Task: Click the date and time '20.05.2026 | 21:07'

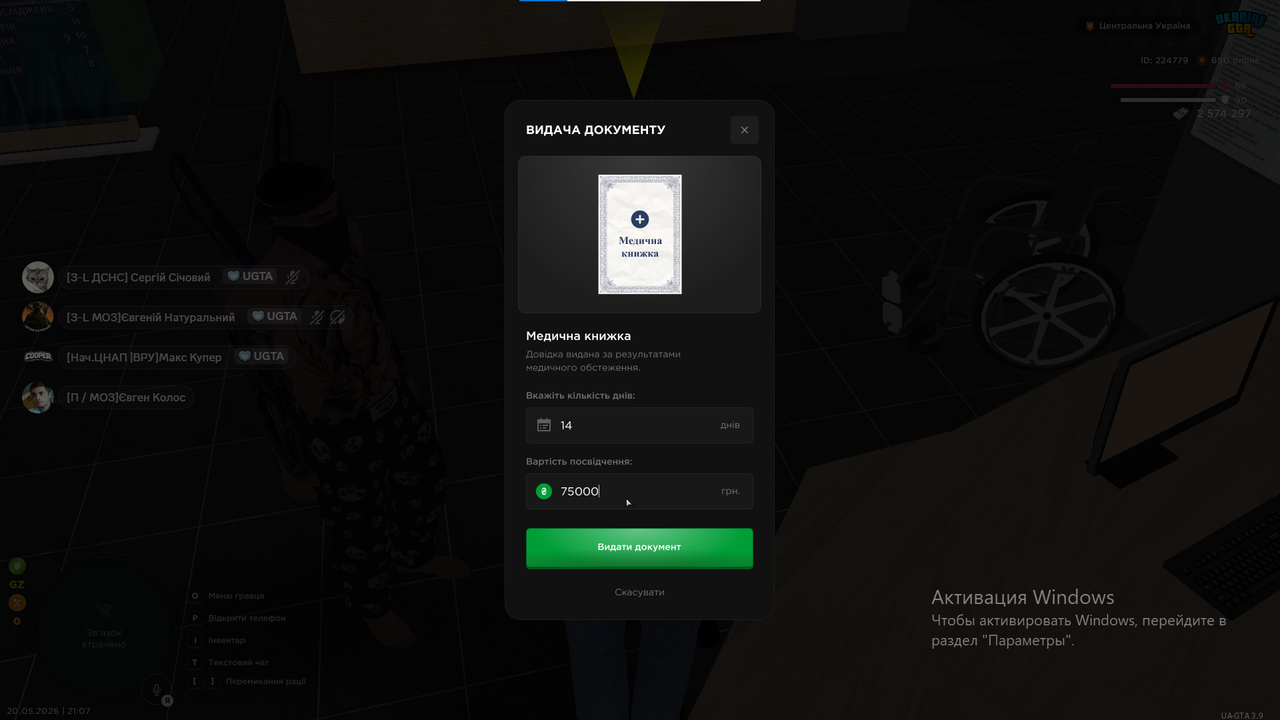Action: point(48,711)
